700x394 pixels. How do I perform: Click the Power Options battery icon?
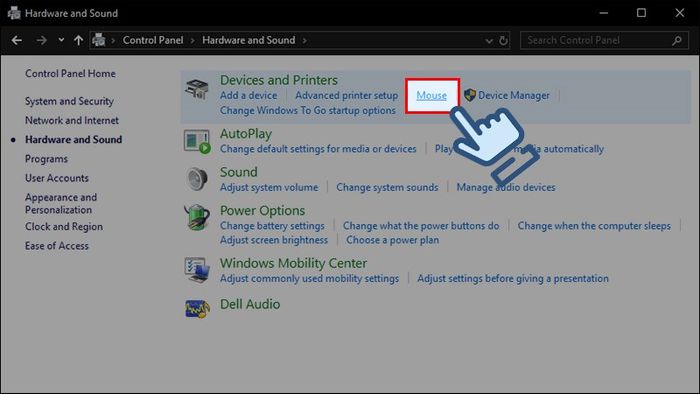coord(197,217)
